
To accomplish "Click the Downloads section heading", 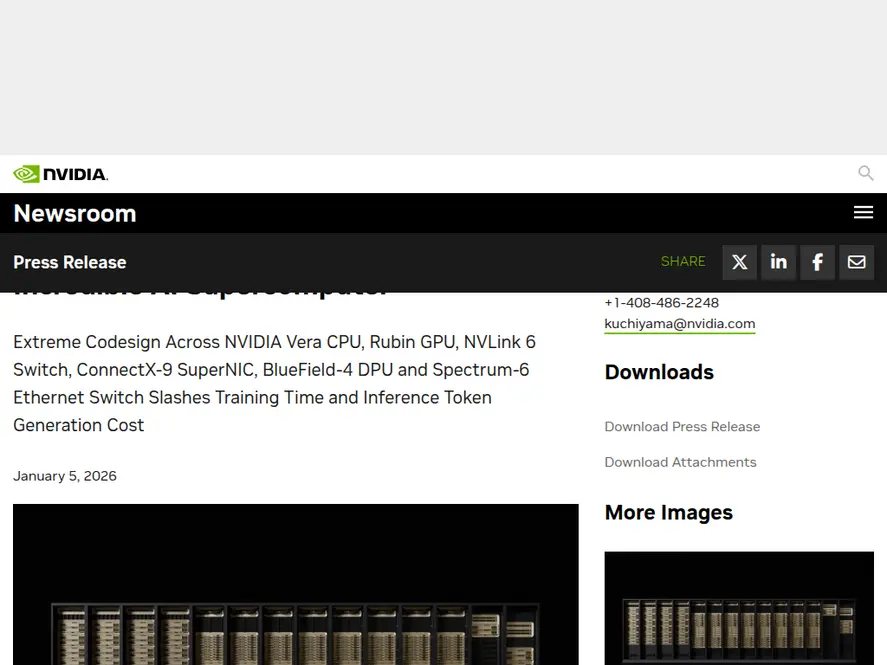I will click(x=659, y=372).
